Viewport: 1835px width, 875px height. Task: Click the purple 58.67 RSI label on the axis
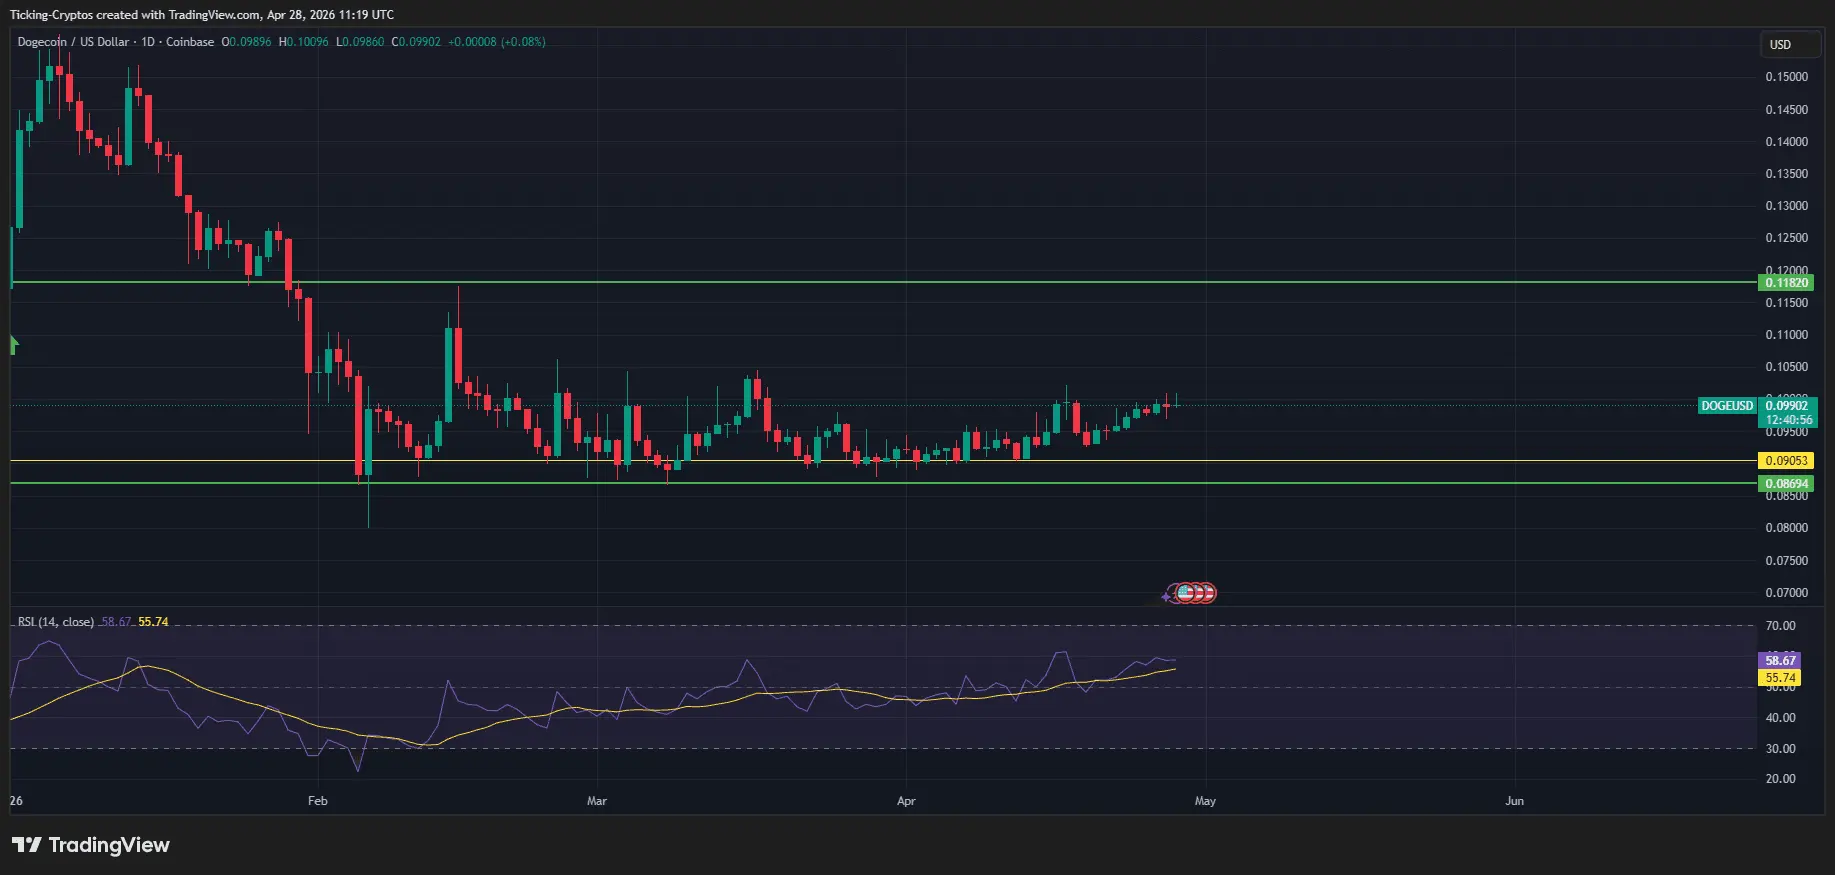pyautogui.click(x=1780, y=661)
